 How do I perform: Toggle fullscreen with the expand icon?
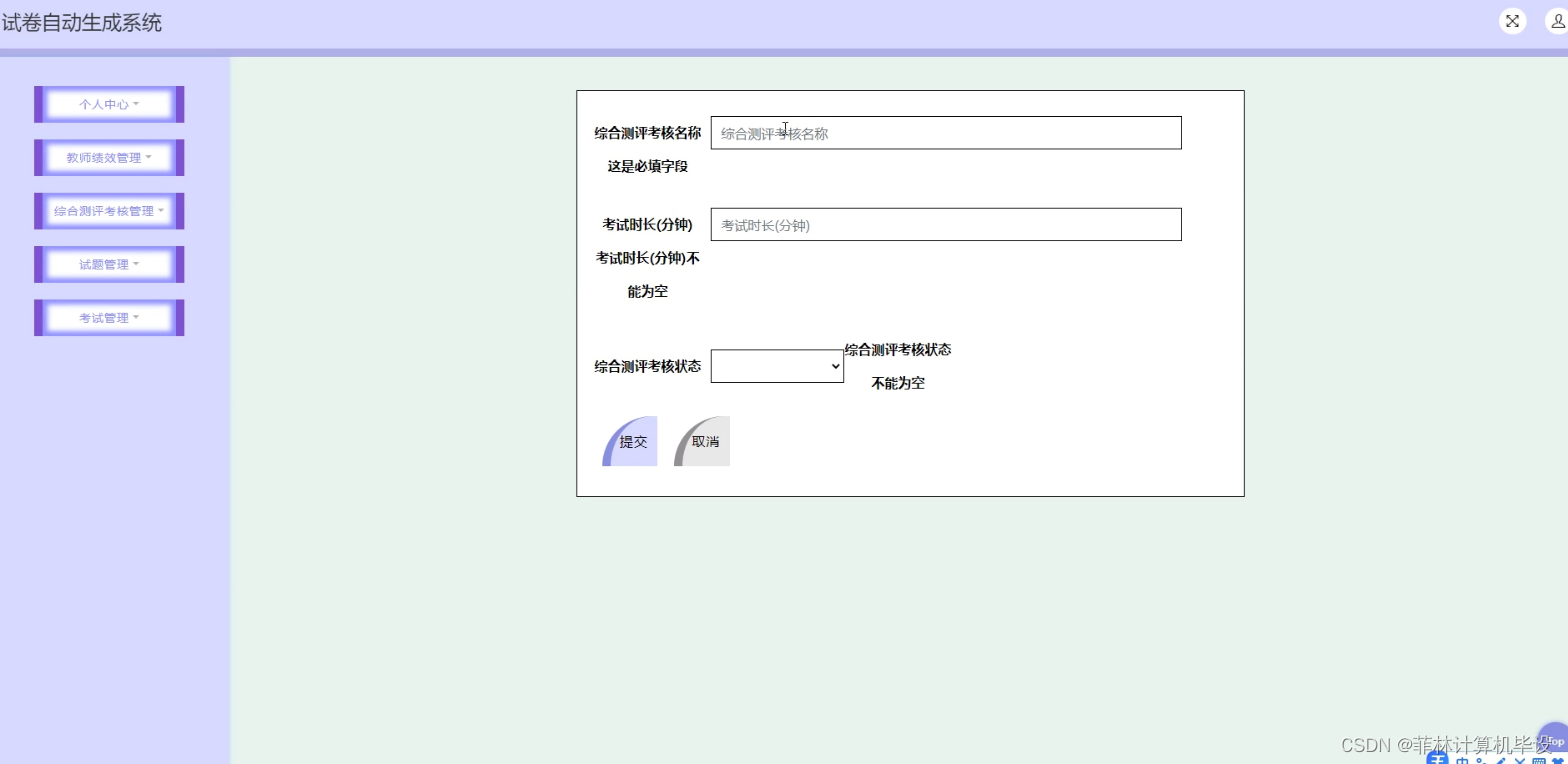(1512, 21)
